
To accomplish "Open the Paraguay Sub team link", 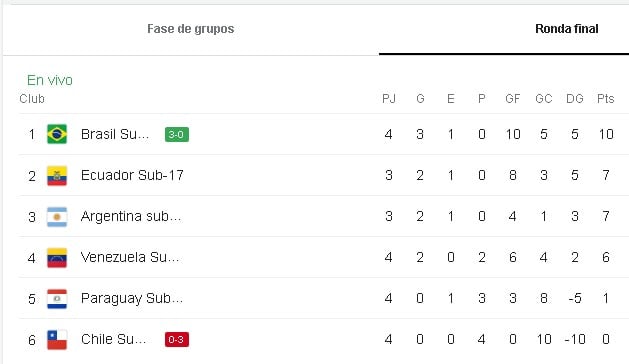I will coord(132,299).
